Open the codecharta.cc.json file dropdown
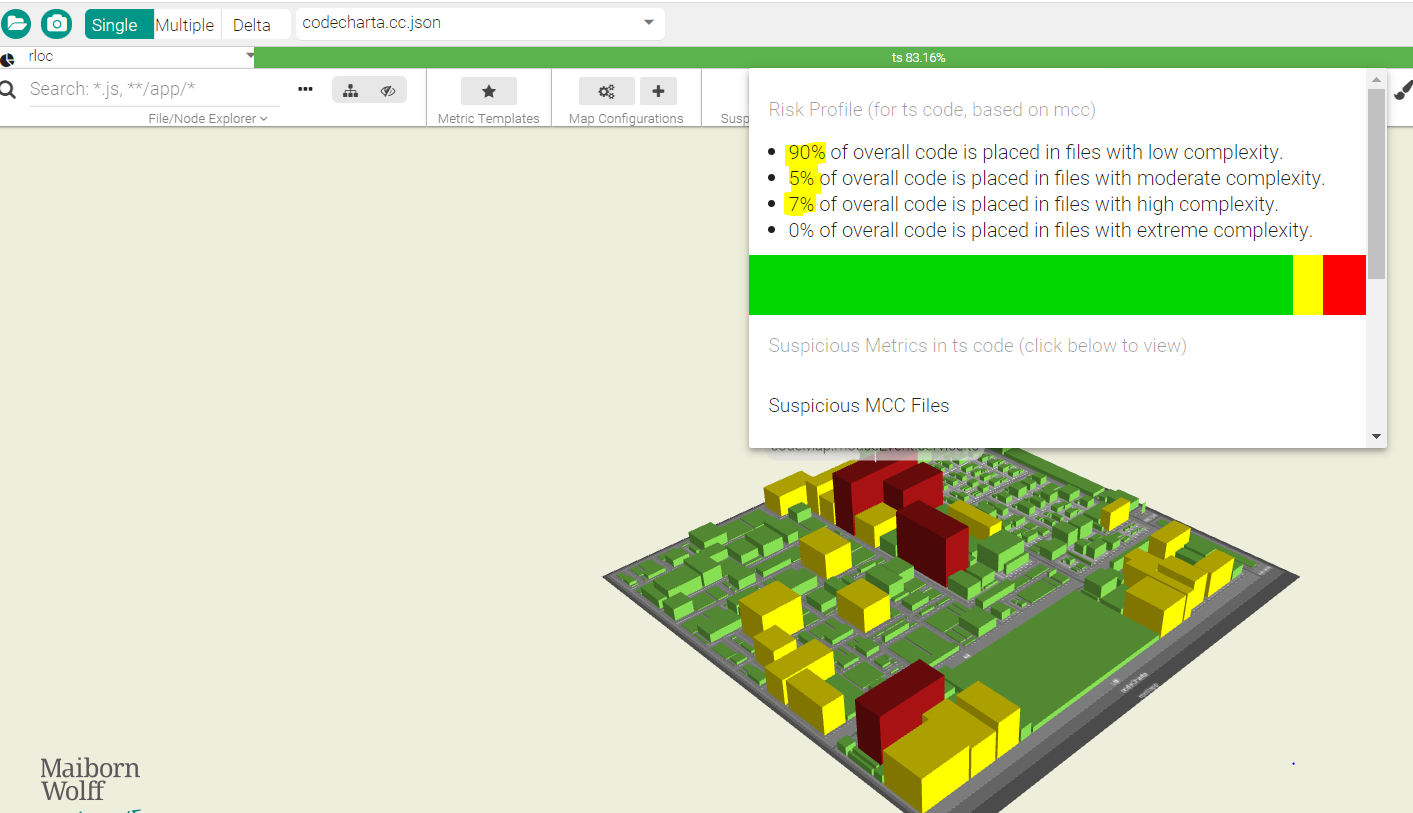The height and width of the screenshot is (813, 1413). click(649, 24)
